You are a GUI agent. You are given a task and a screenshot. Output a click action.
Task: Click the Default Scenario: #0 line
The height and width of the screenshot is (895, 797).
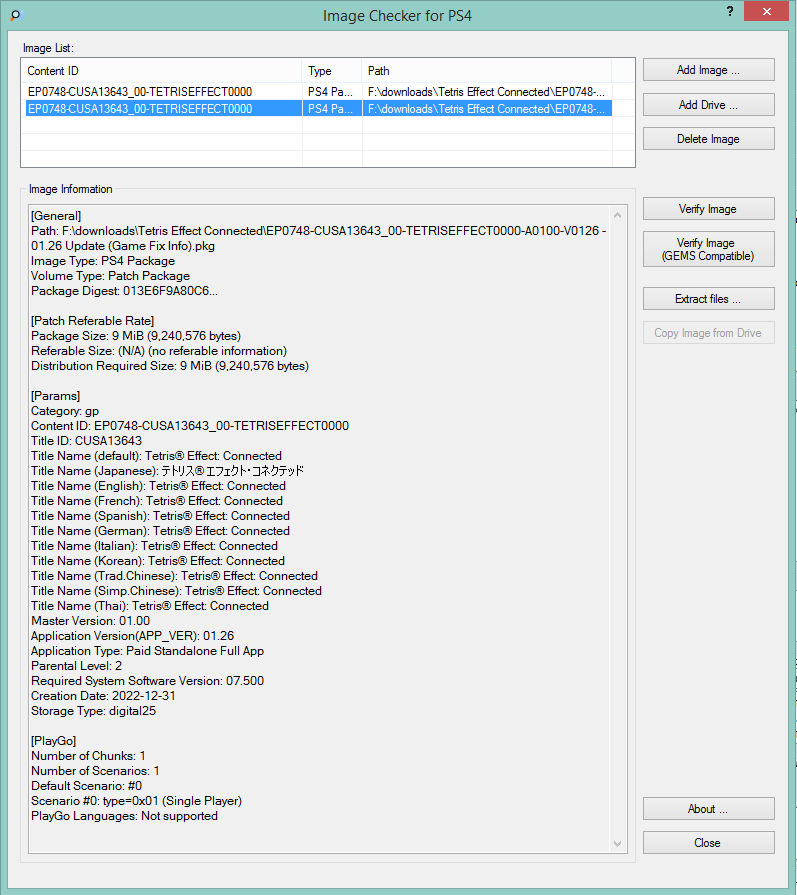pyautogui.click(x=86, y=786)
